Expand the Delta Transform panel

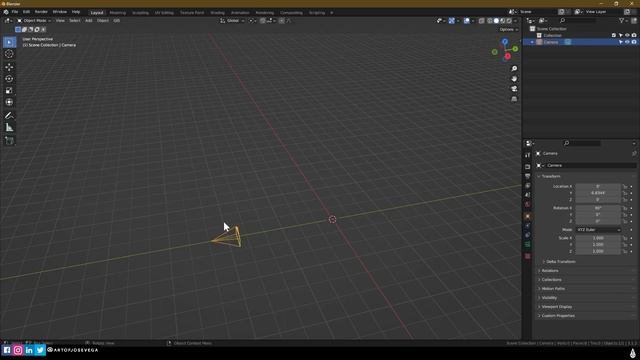(x=560, y=262)
